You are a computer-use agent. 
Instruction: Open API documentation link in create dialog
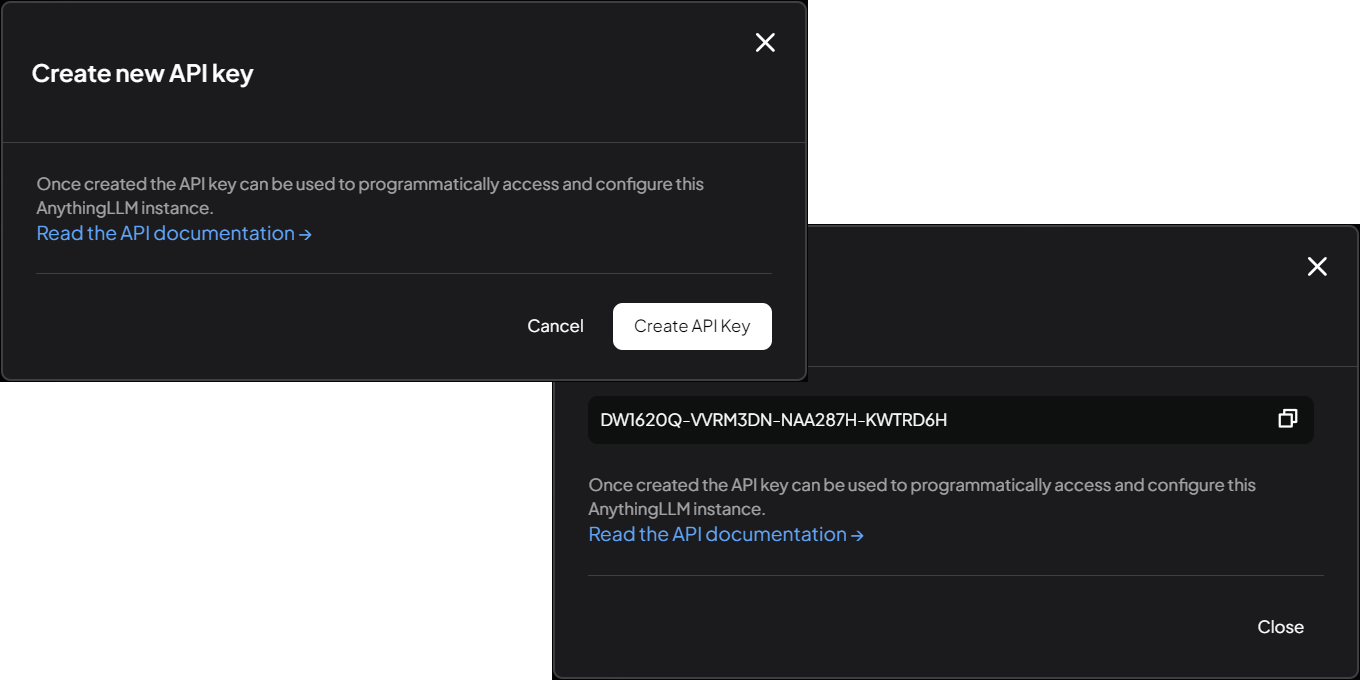point(166,233)
